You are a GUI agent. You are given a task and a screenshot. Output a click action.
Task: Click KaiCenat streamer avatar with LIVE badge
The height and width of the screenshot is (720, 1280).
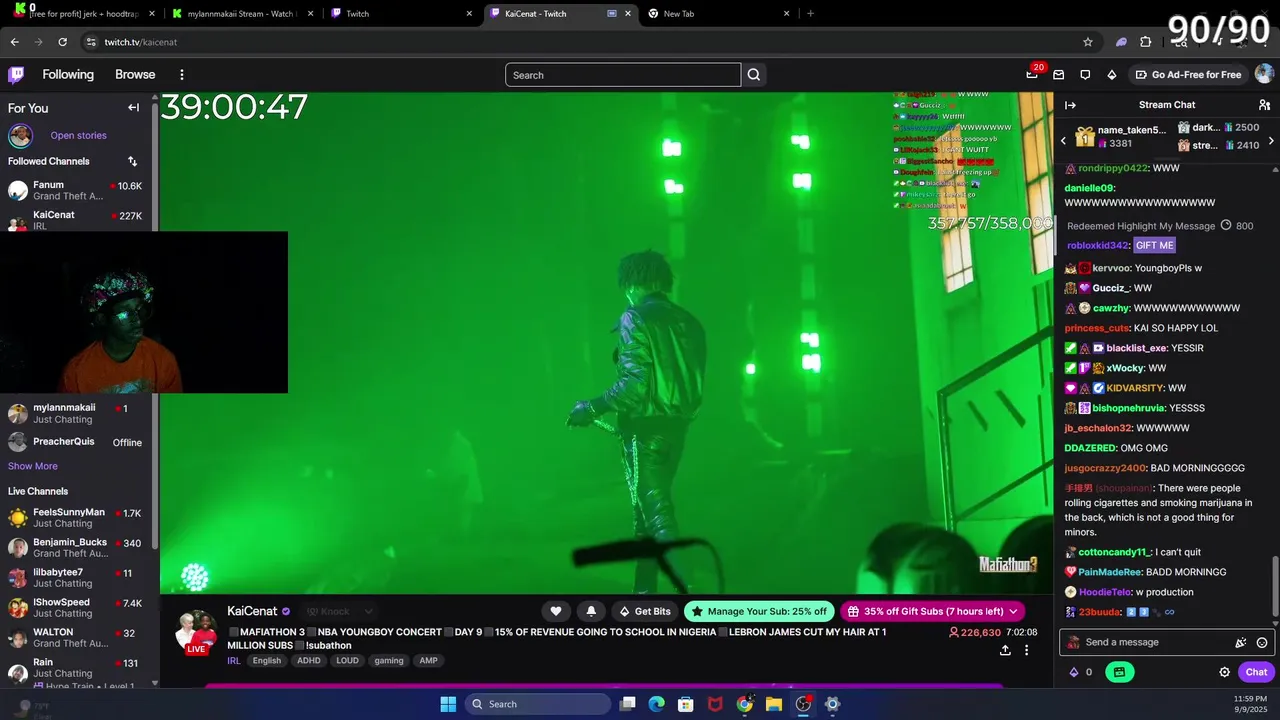pyautogui.click(x=196, y=632)
